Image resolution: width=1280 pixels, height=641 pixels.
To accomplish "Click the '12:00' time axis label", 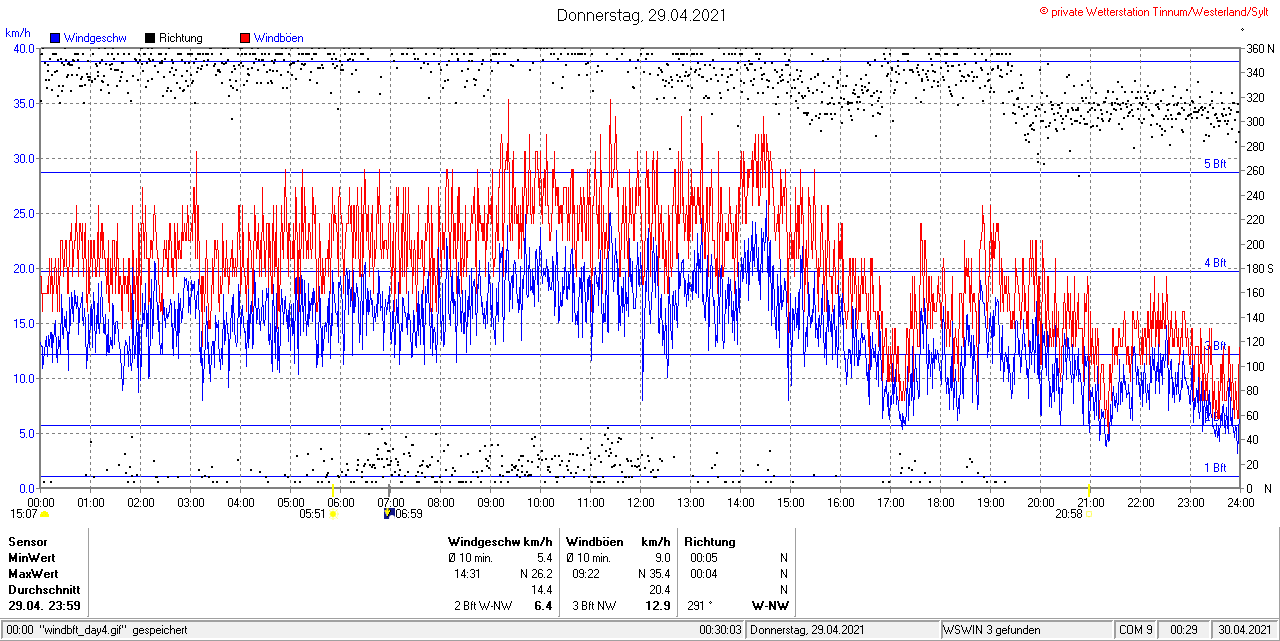I will tap(641, 503).
